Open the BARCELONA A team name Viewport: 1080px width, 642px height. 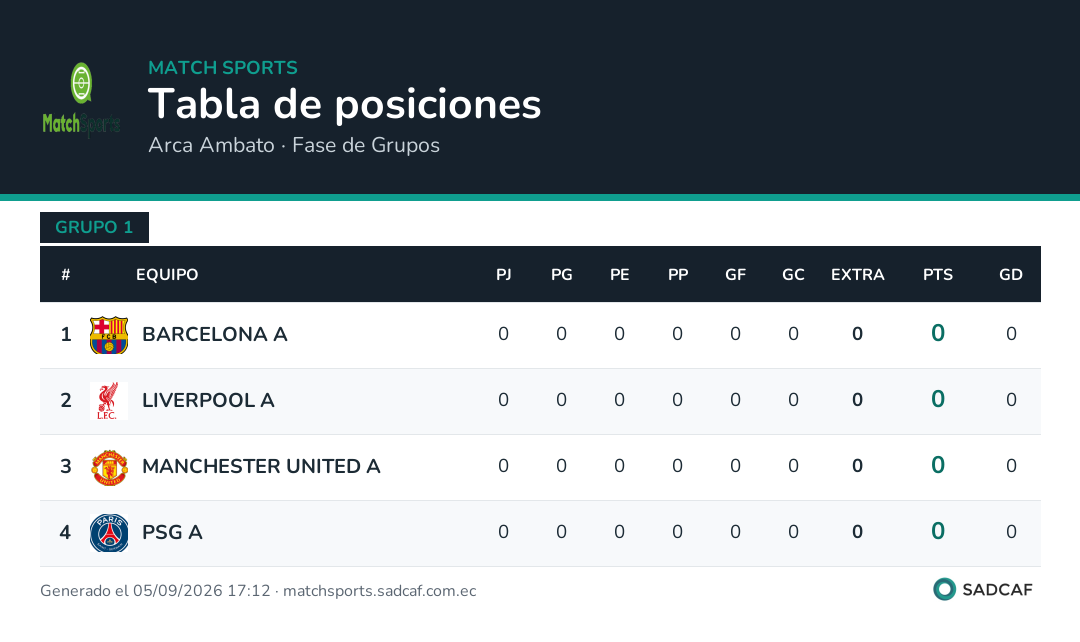coord(214,334)
